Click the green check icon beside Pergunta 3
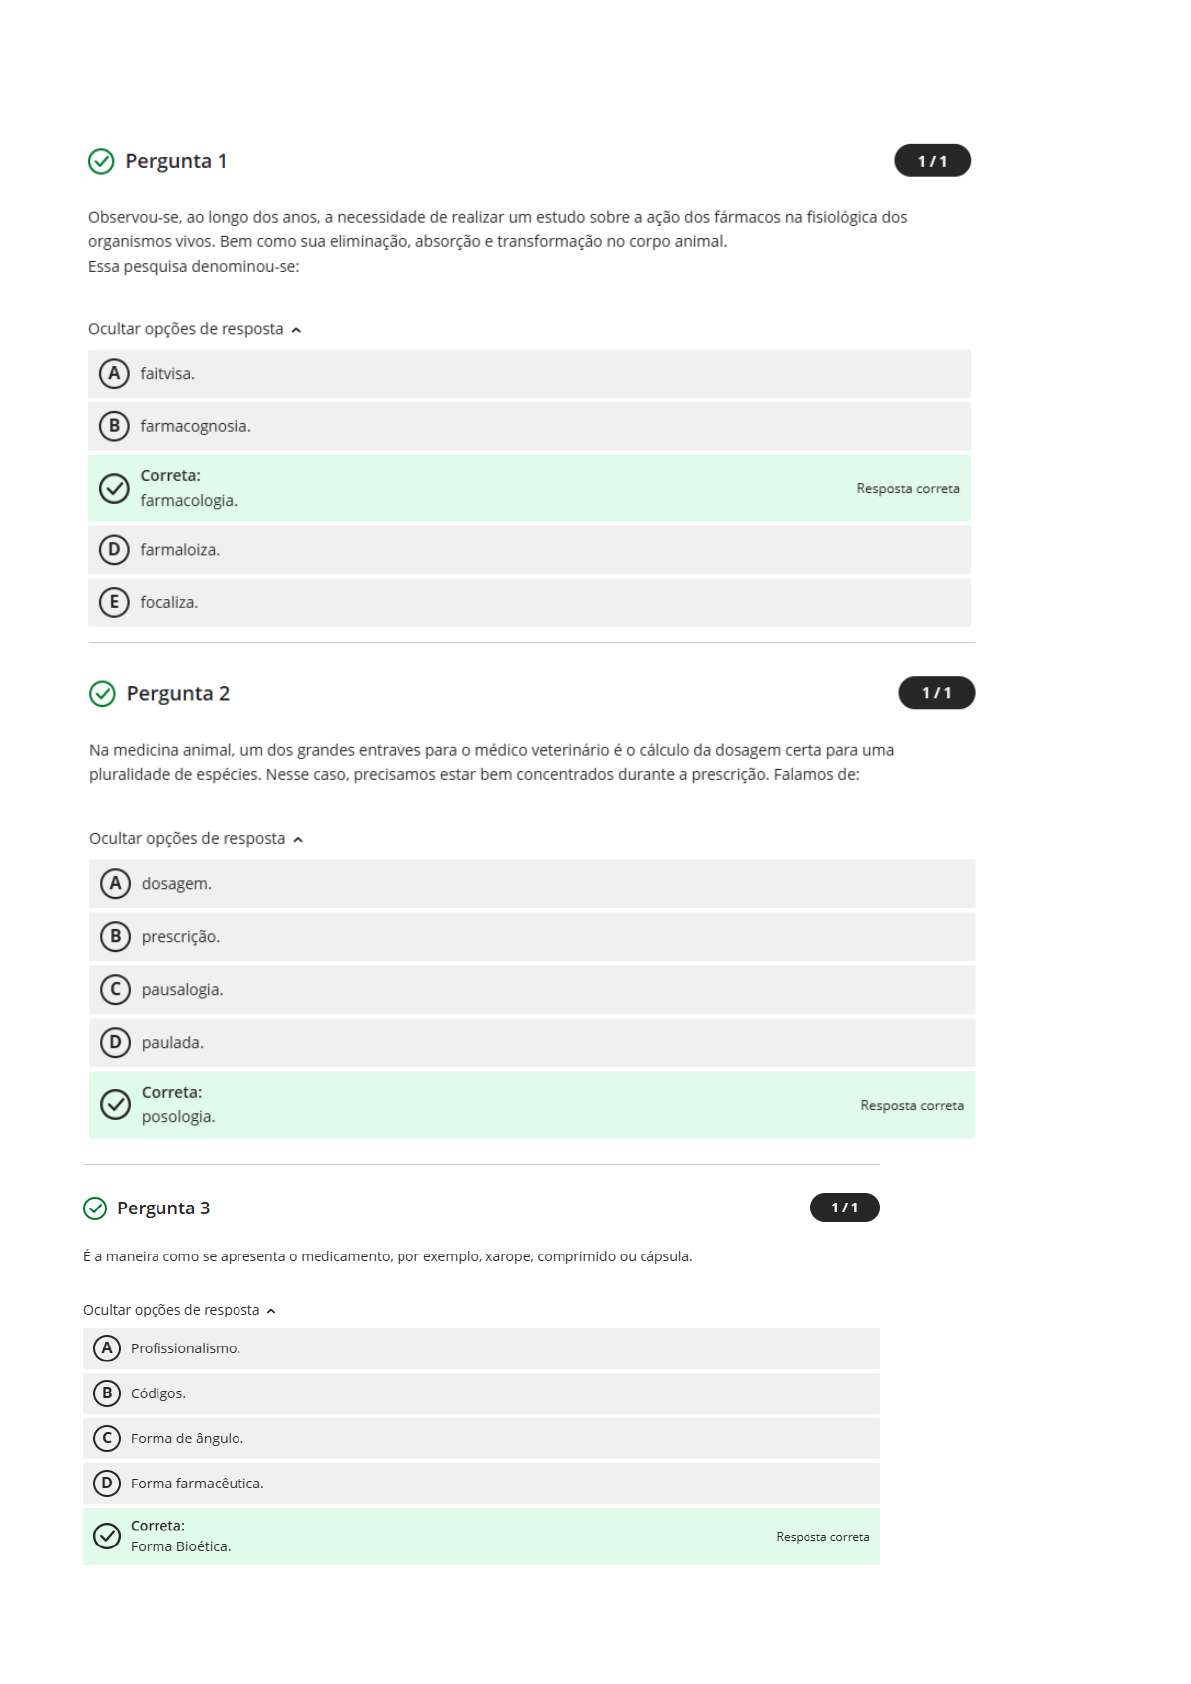 [x=95, y=1209]
